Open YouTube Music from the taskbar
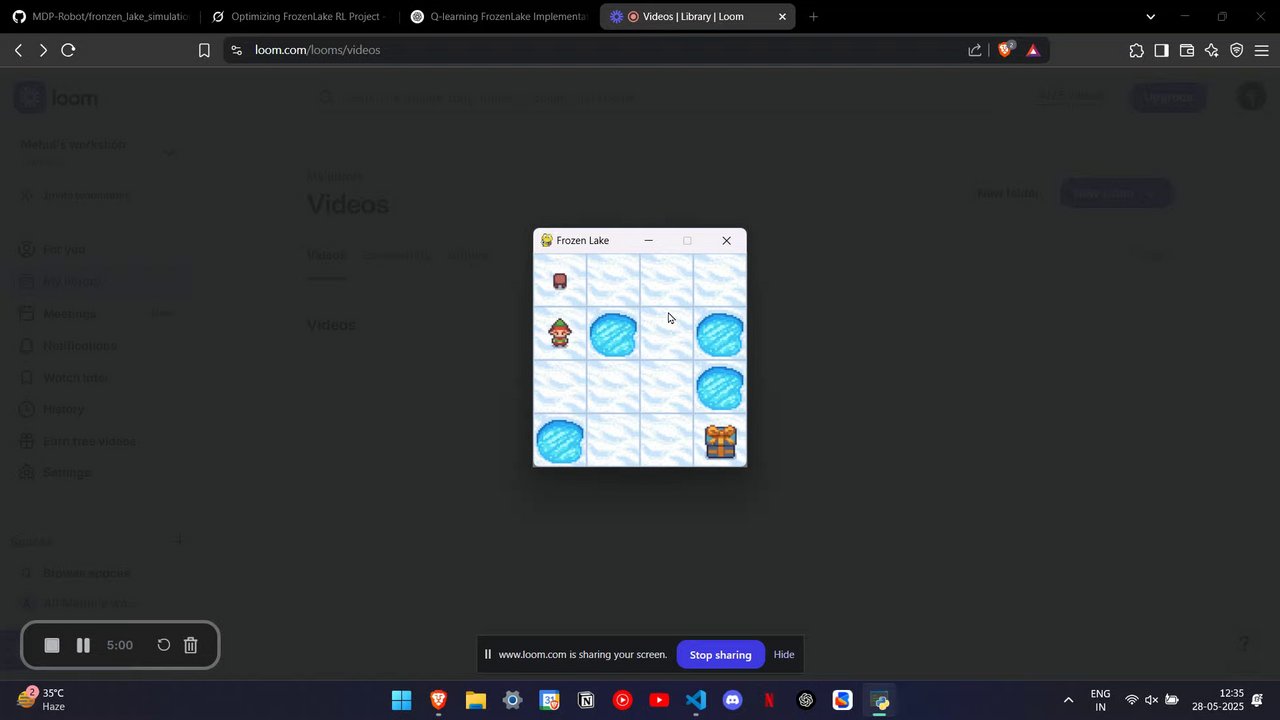Viewport: 1280px width, 720px height. coord(622,700)
